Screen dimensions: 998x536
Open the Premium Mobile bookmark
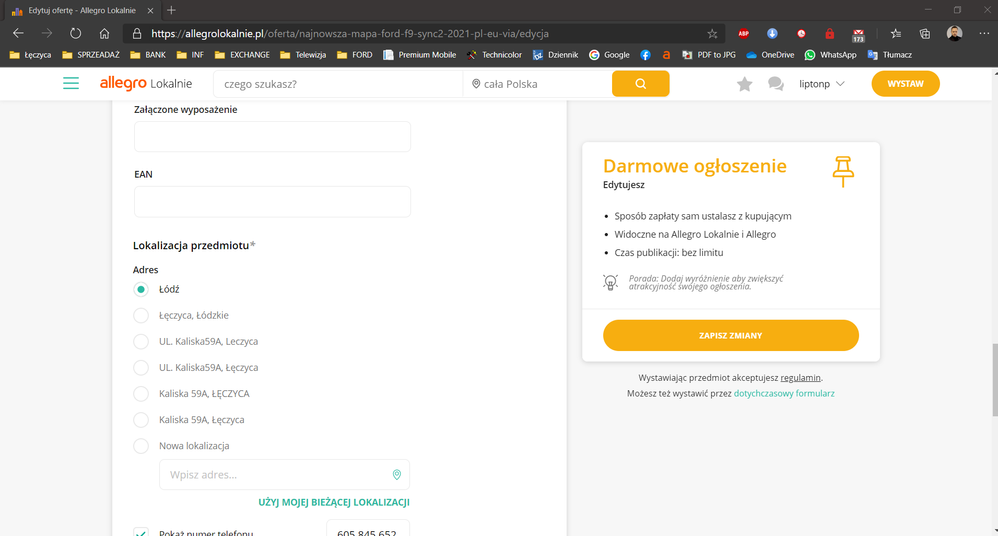click(419, 55)
